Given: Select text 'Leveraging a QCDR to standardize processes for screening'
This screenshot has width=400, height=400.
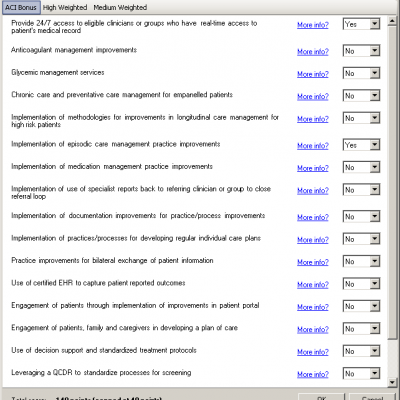Looking at the screenshot, I should (x=101, y=373).
